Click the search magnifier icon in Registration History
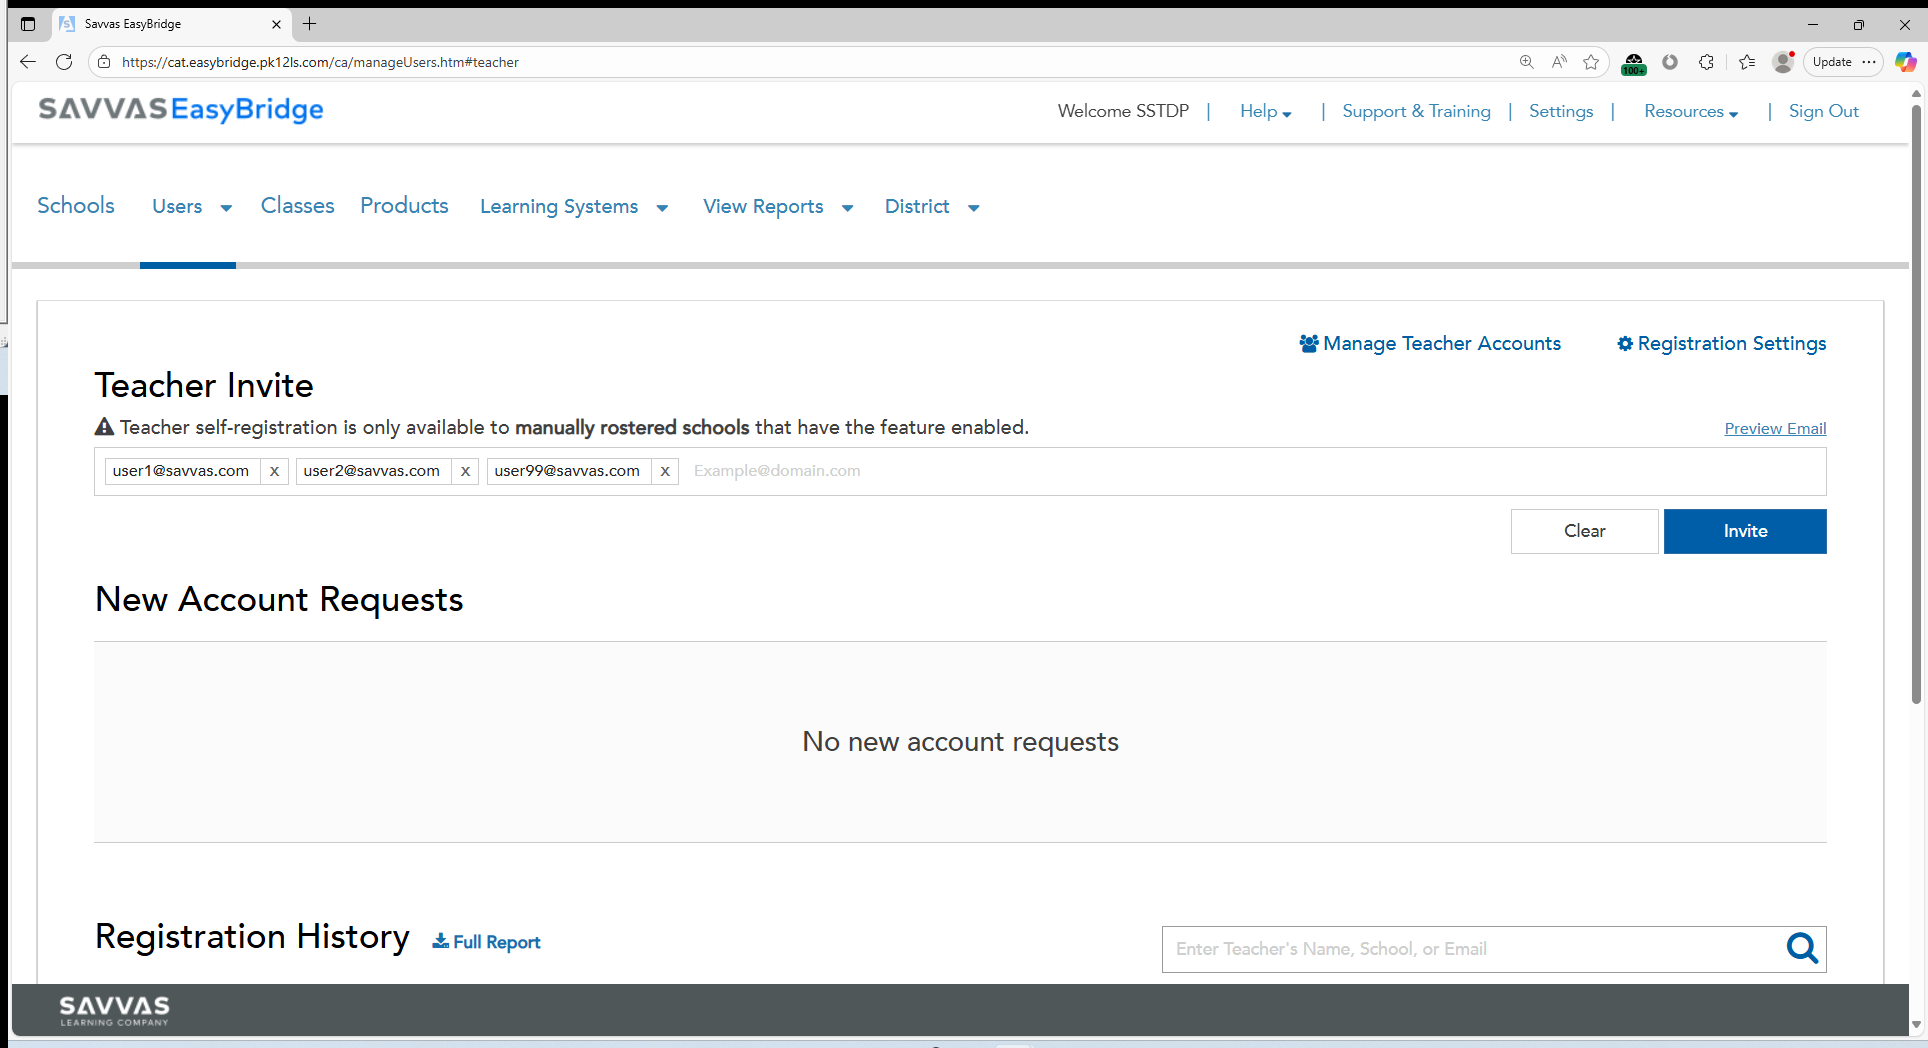This screenshot has width=1928, height=1048. (1801, 948)
